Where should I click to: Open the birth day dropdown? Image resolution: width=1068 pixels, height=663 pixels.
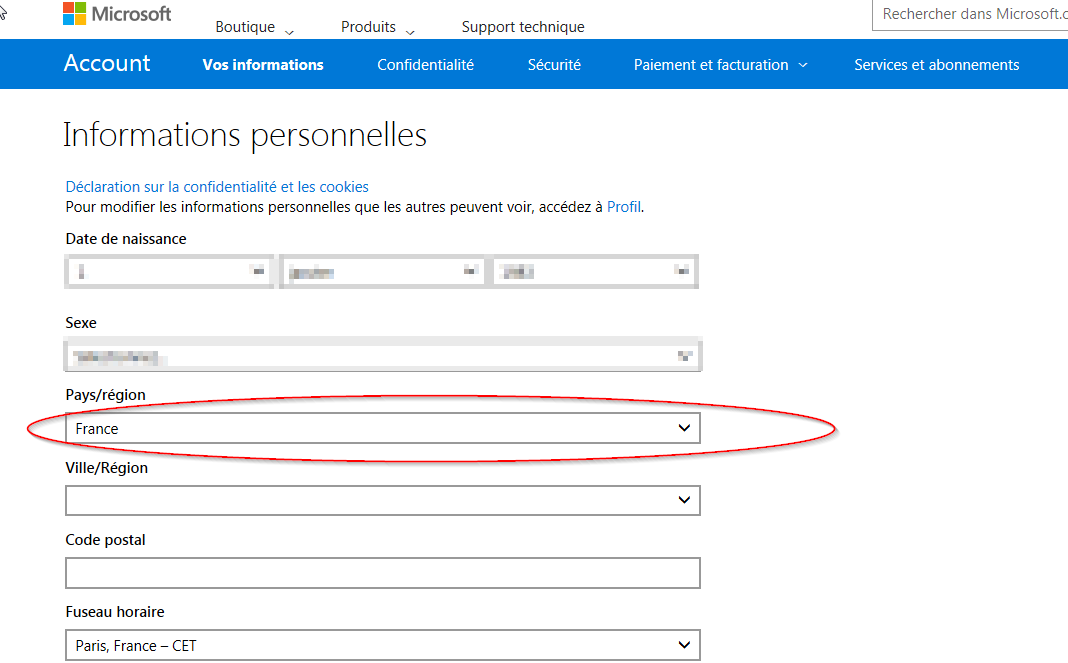click(169, 271)
